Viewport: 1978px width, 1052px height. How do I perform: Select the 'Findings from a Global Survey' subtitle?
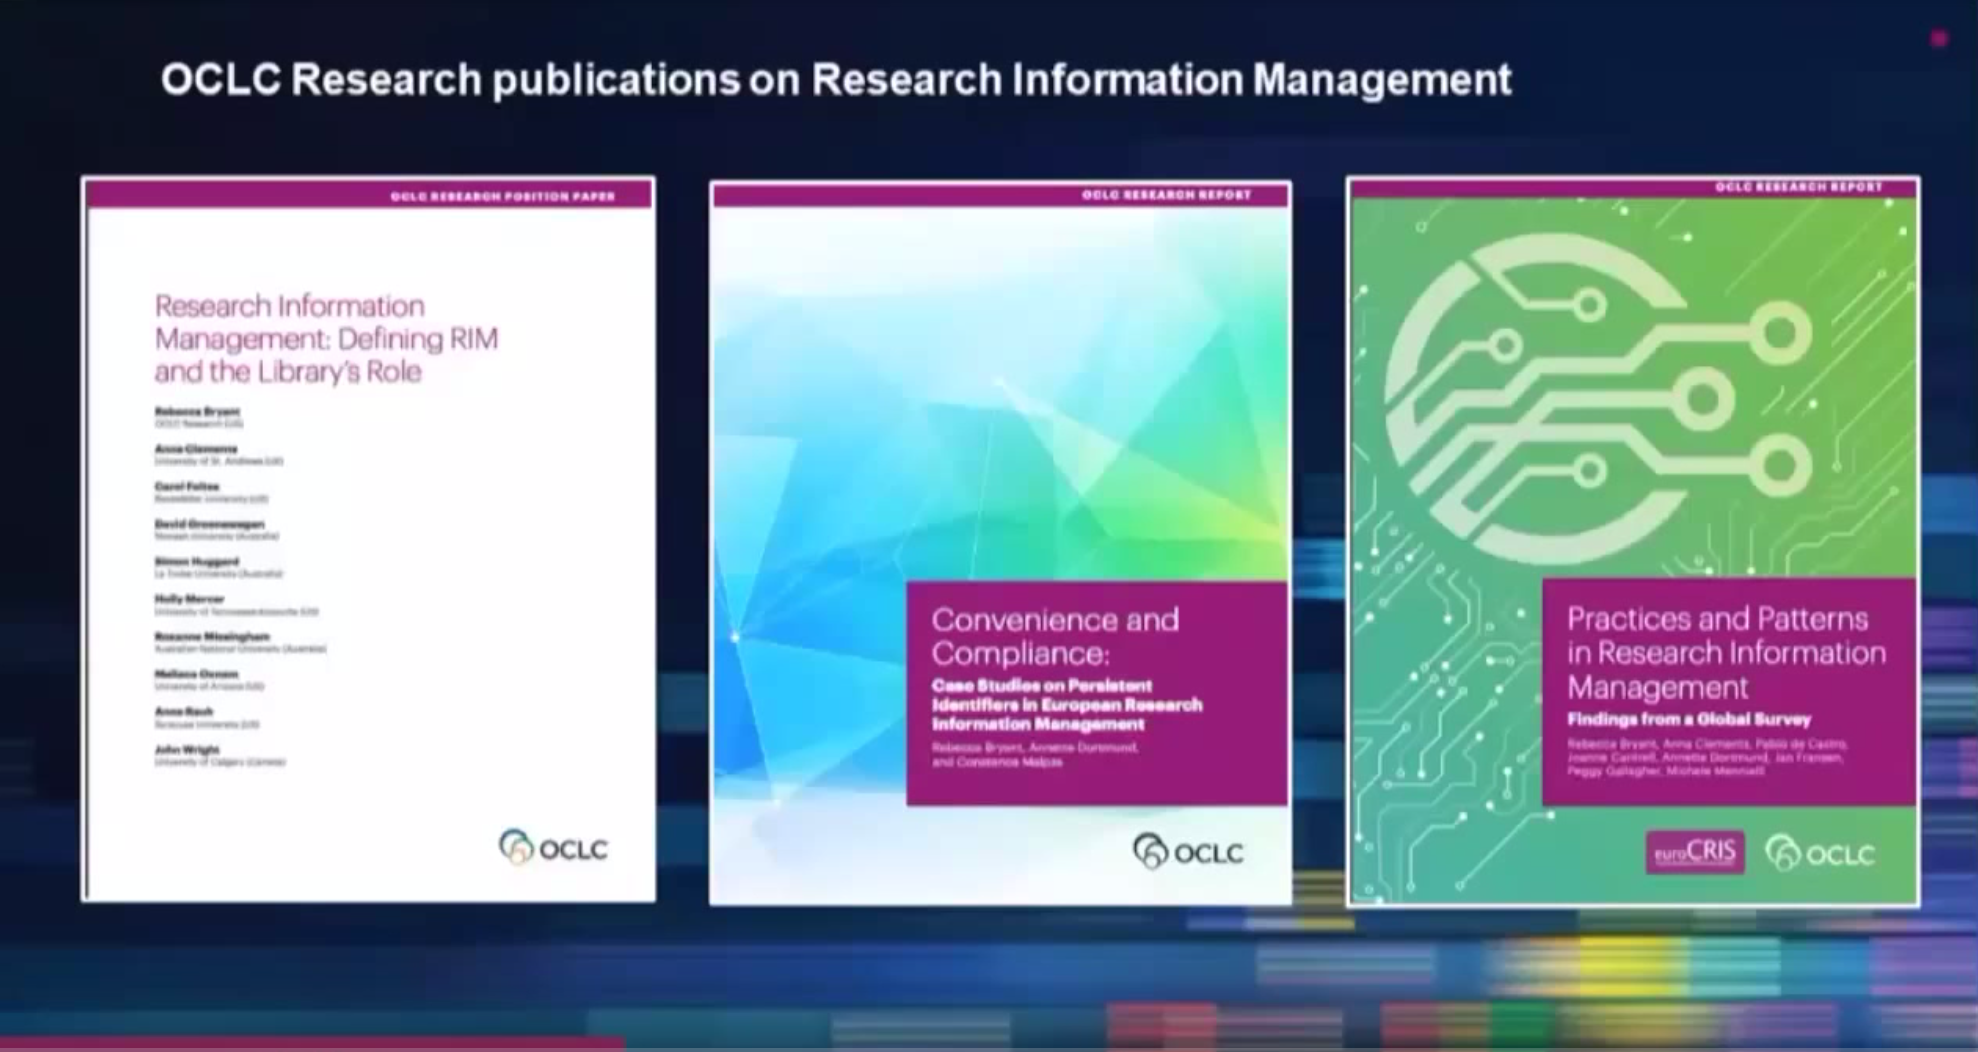coord(1688,719)
